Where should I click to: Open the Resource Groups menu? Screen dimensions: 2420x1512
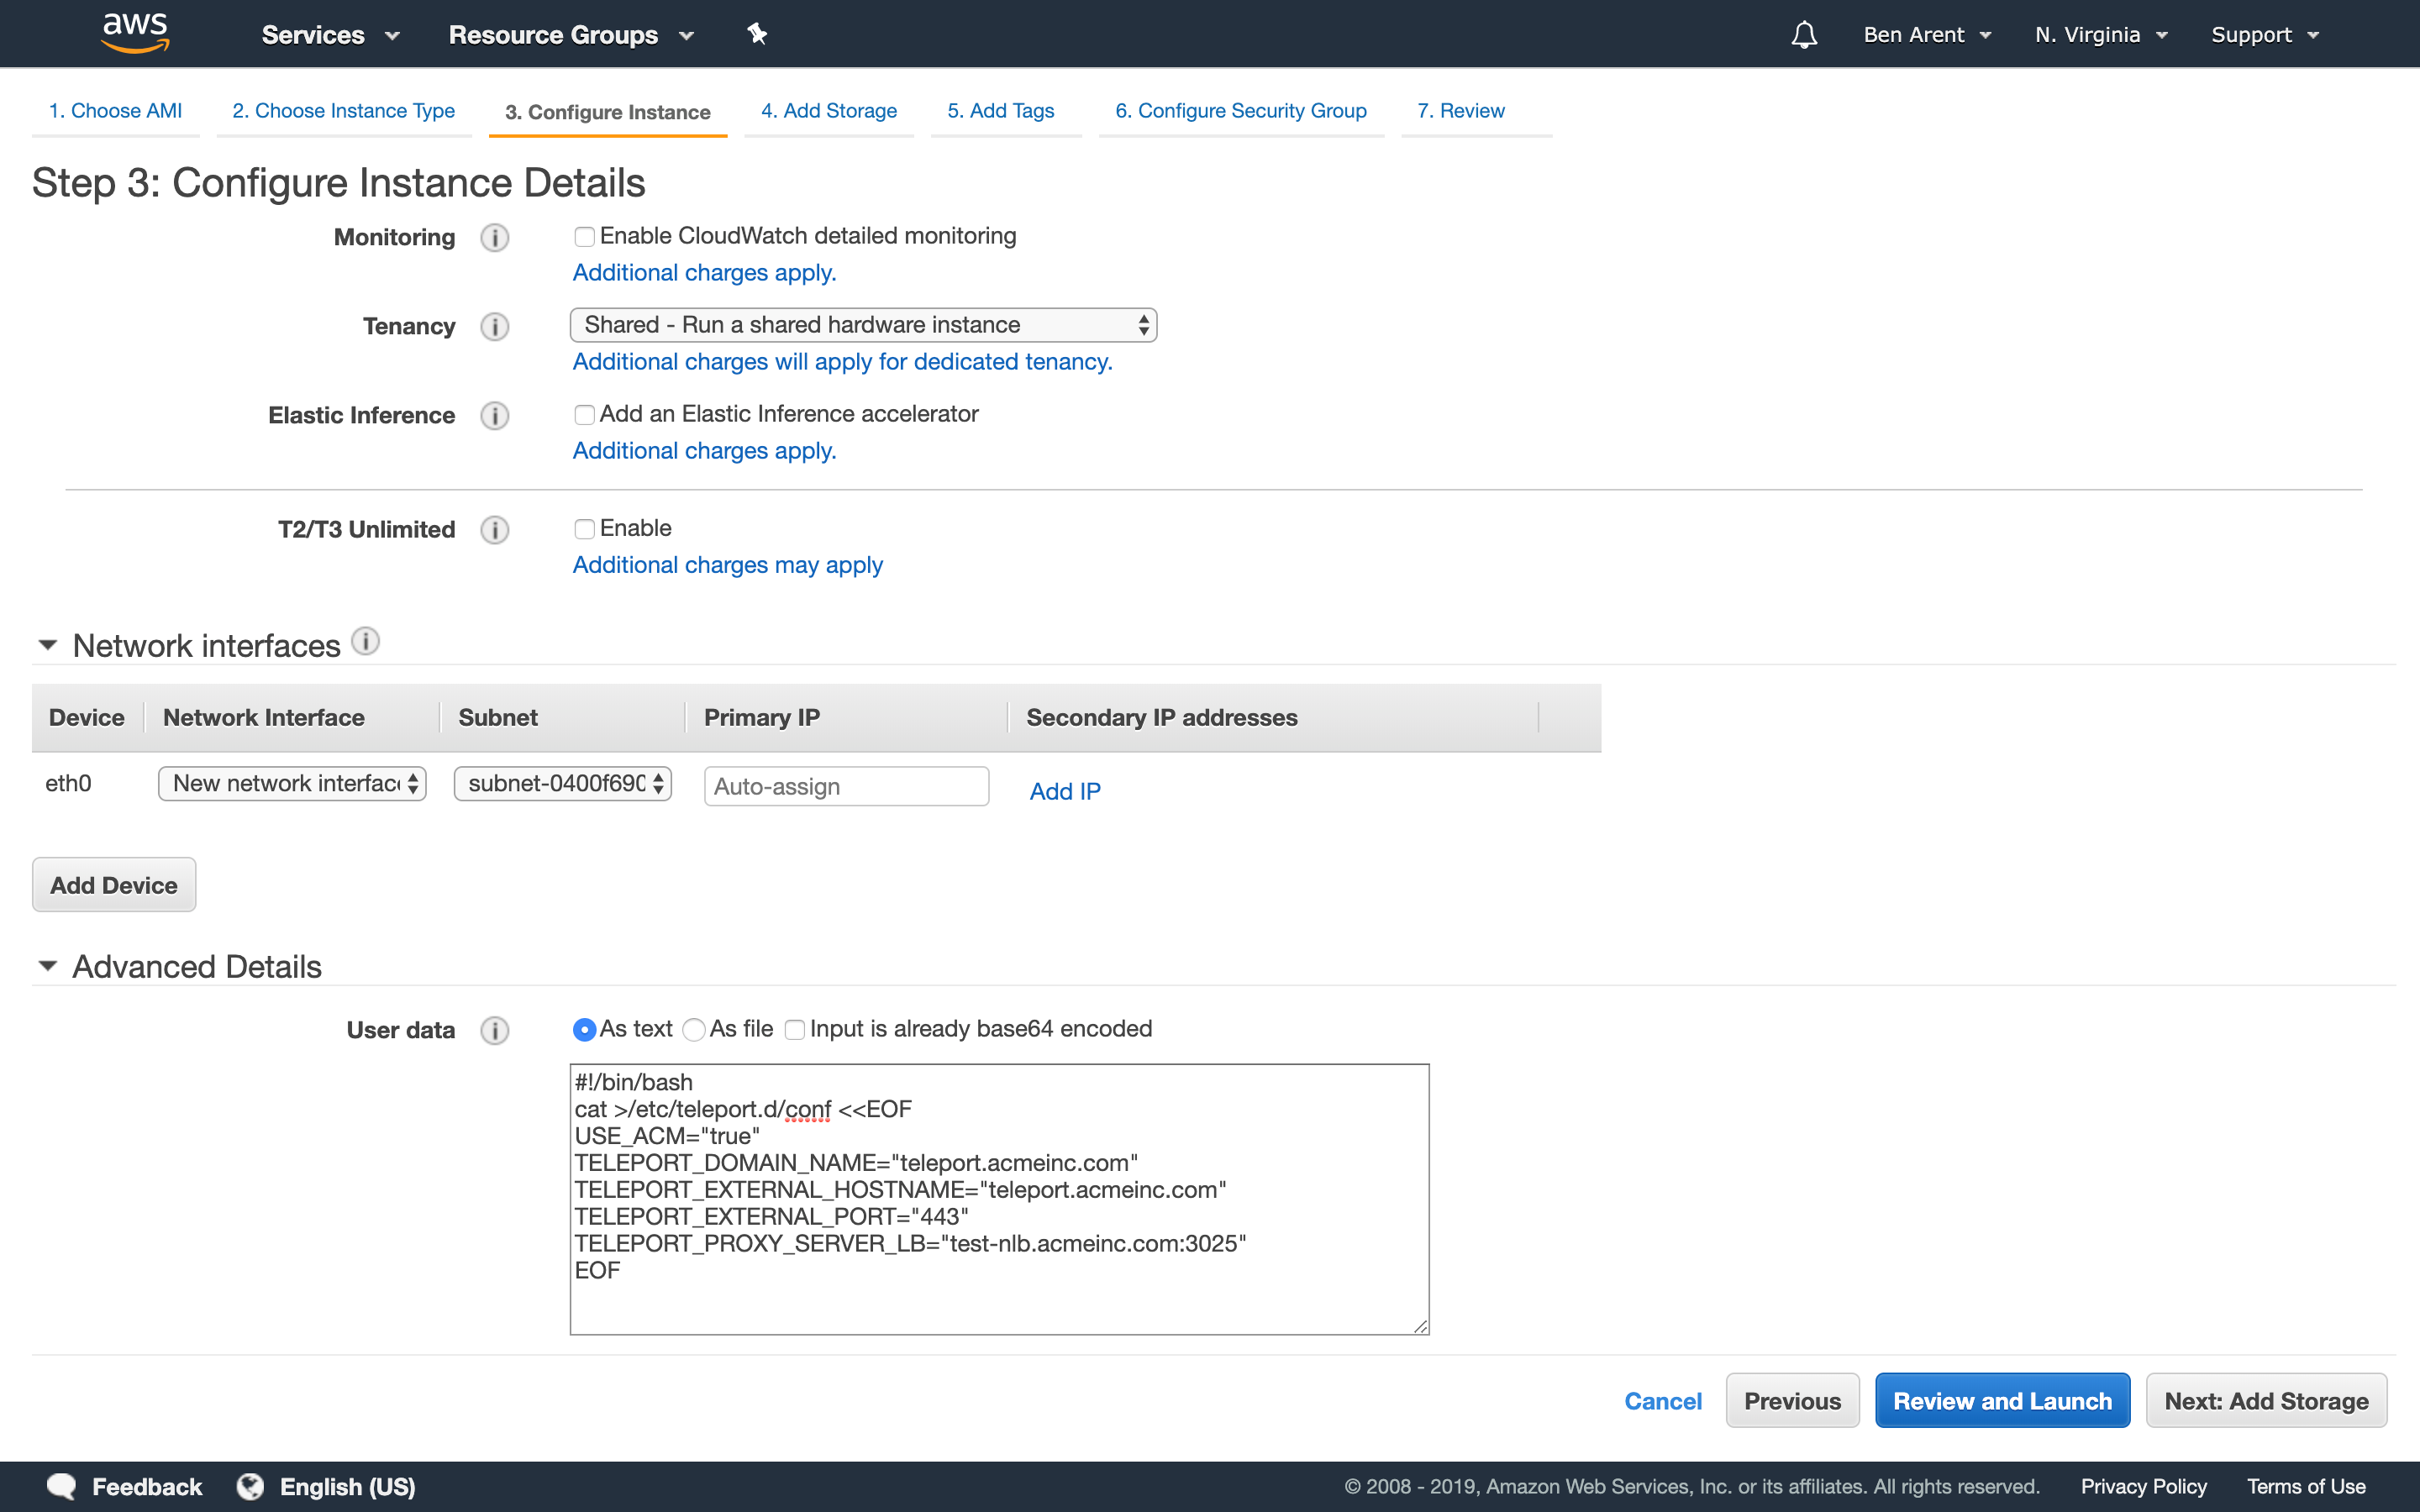(x=571, y=35)
